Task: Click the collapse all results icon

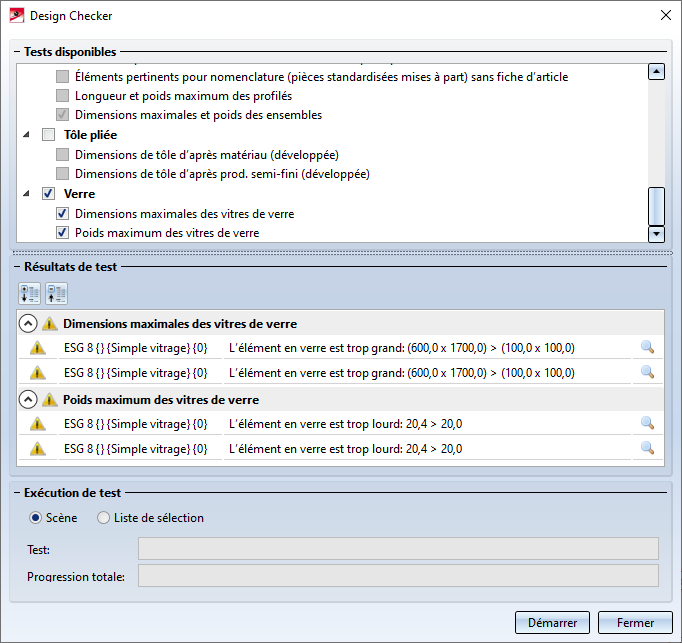Action: [x=57, y=293]
